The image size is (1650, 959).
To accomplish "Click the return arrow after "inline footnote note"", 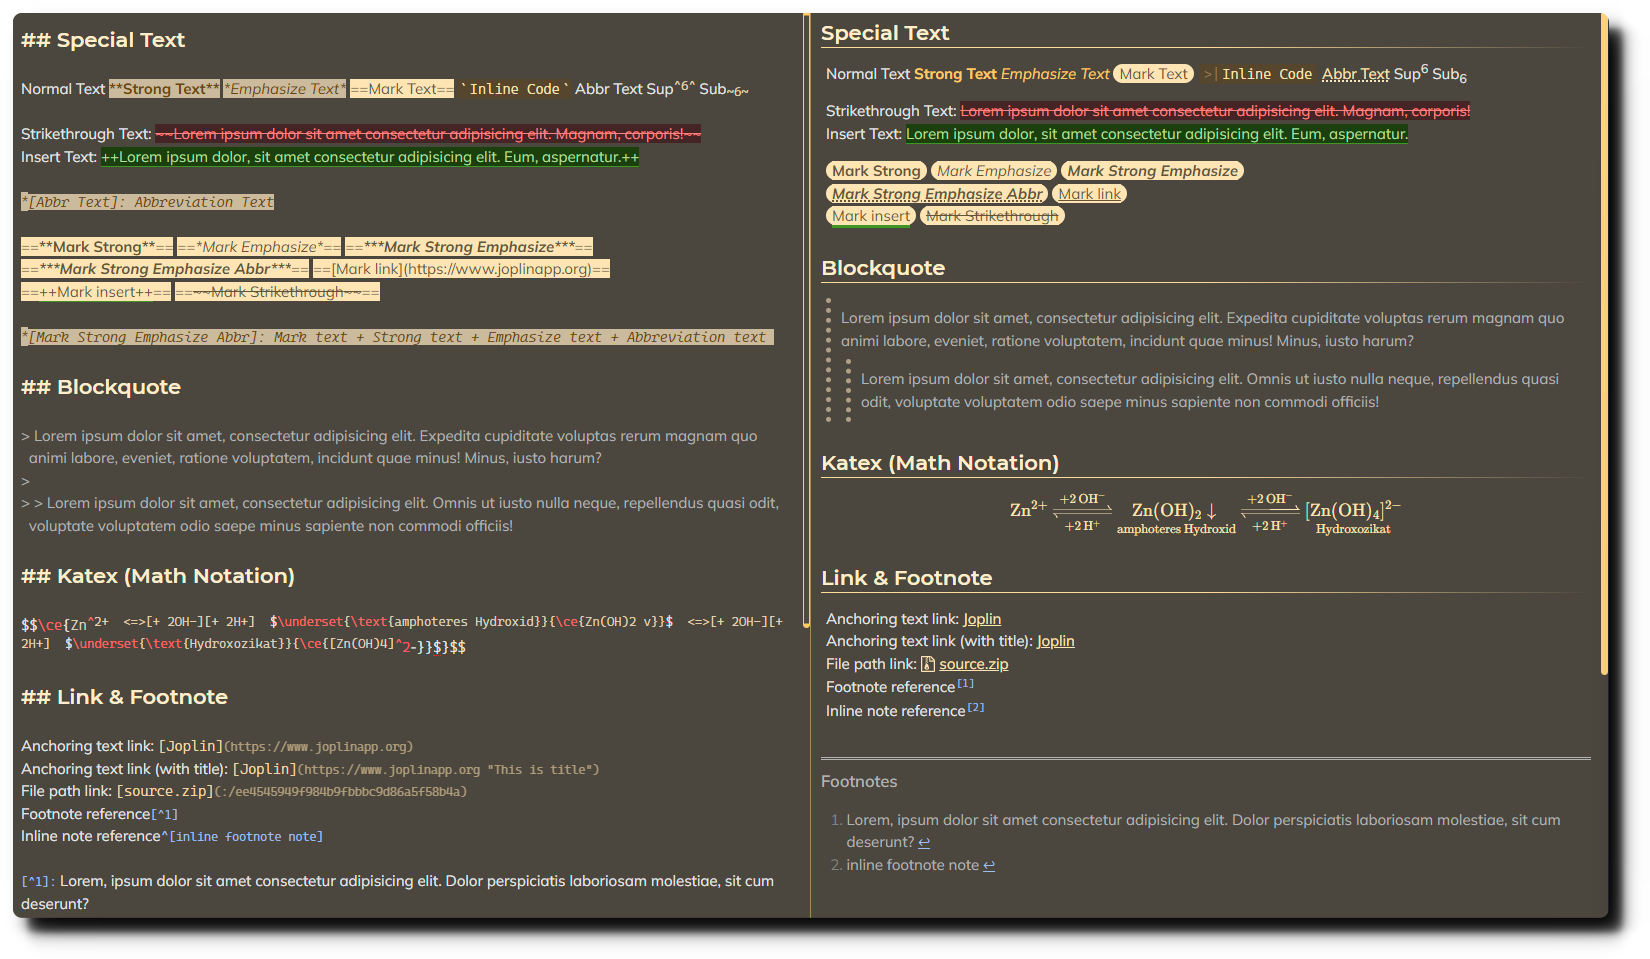I will pos(989,865).
